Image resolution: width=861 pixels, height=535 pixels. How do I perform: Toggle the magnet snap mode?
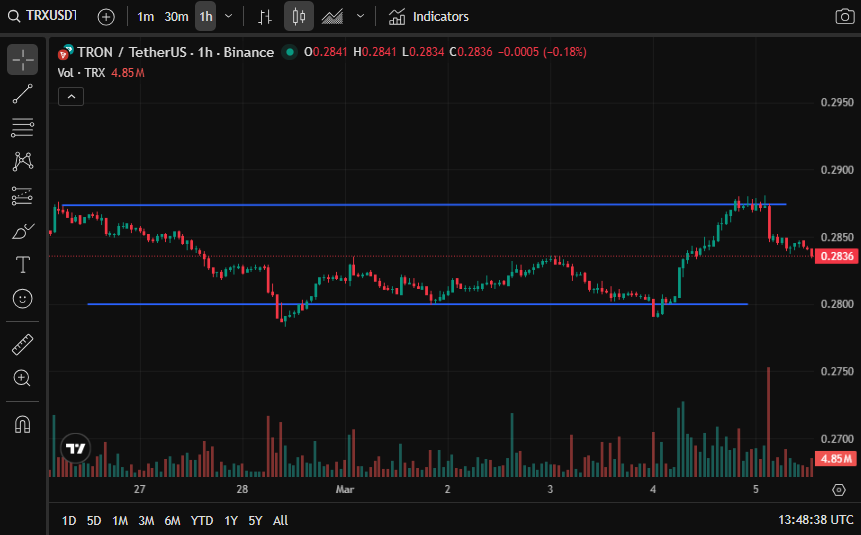click(x=23, y=425)
